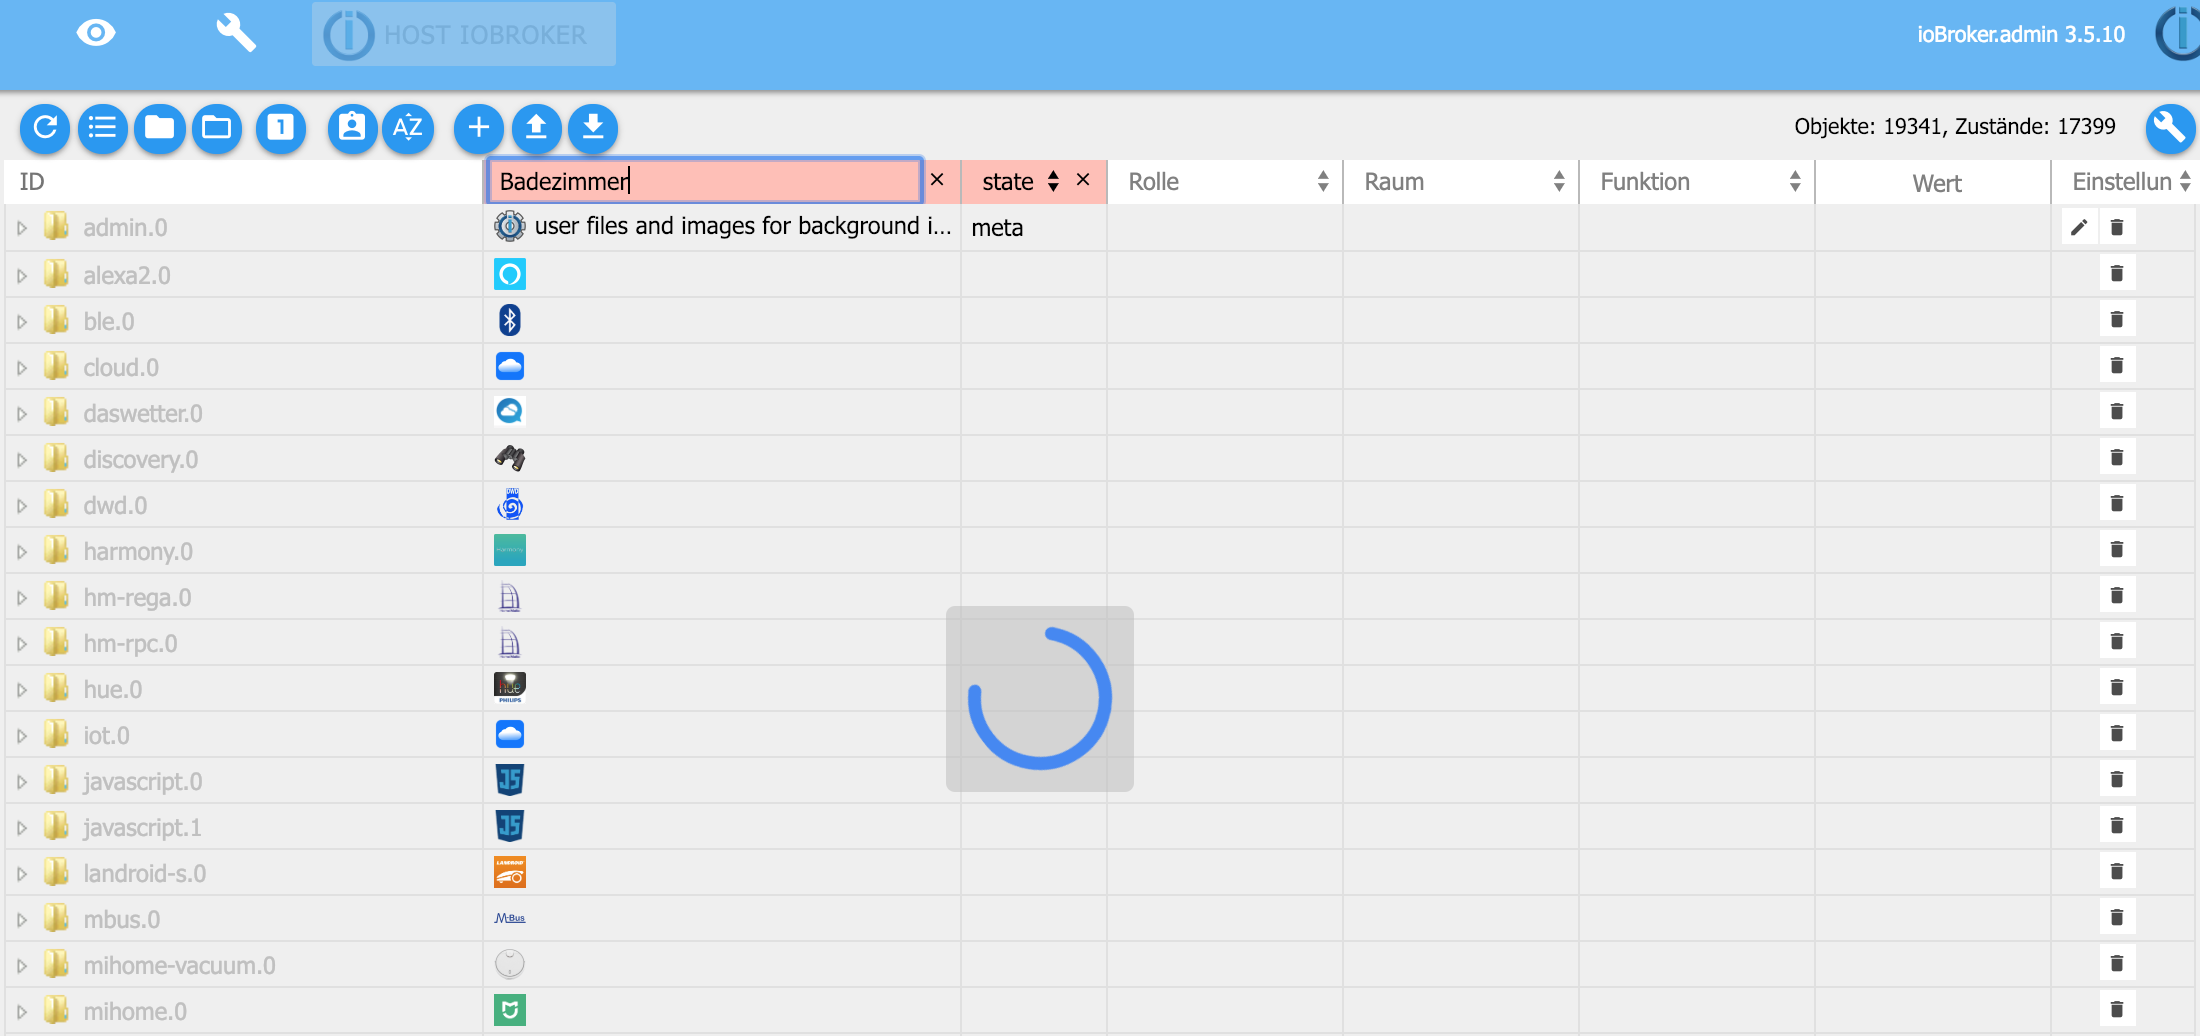
Task: Delete the dwd.0 object
Action: [2117, 503]
